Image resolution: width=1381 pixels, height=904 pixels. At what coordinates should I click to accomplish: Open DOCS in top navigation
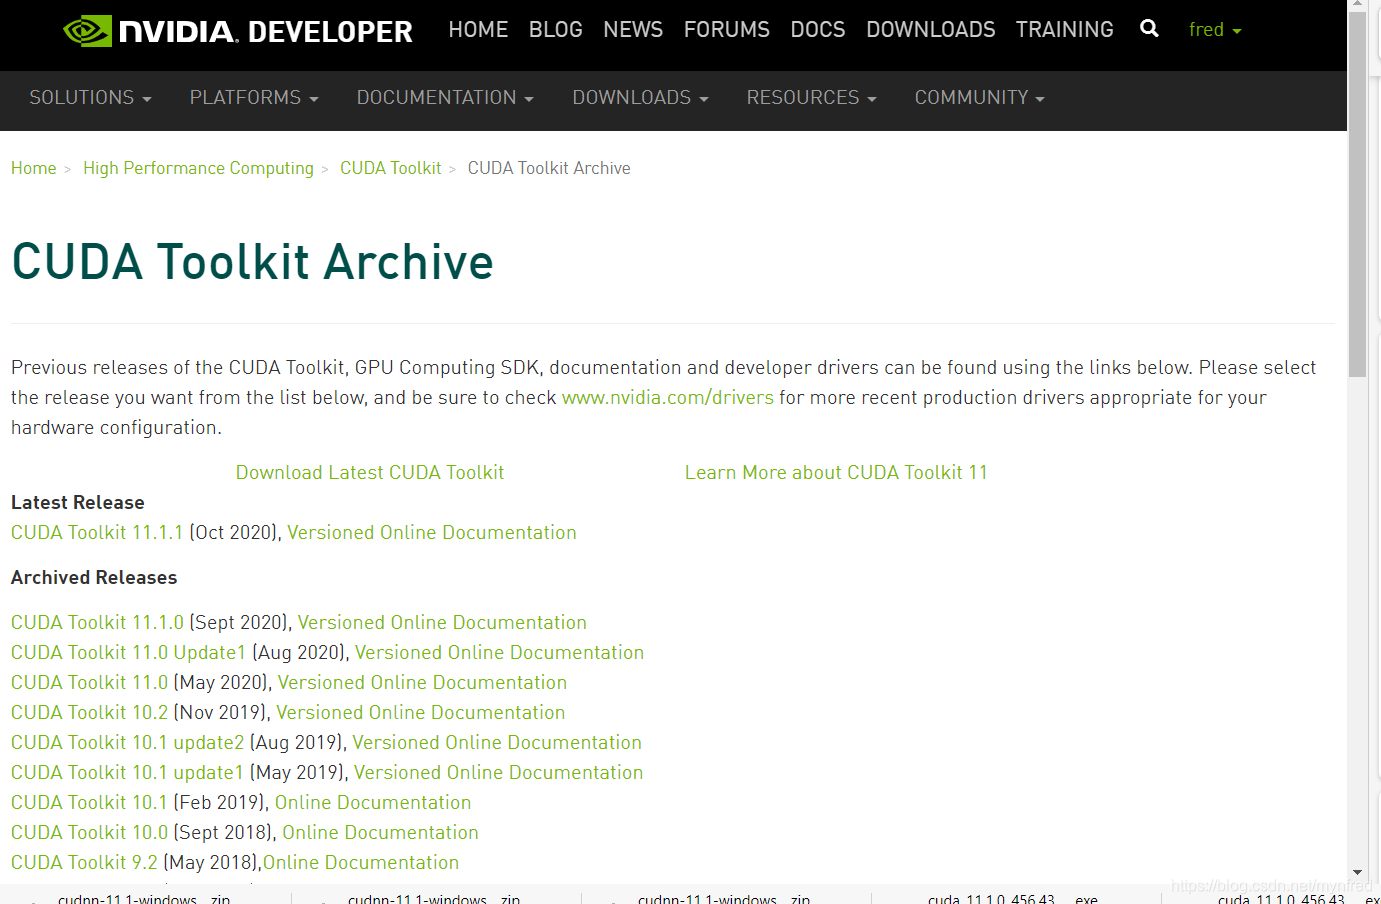click(818, 30)
